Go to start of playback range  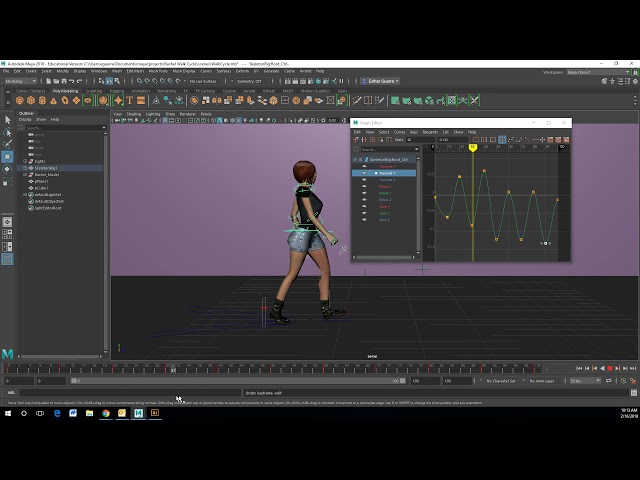579,369
